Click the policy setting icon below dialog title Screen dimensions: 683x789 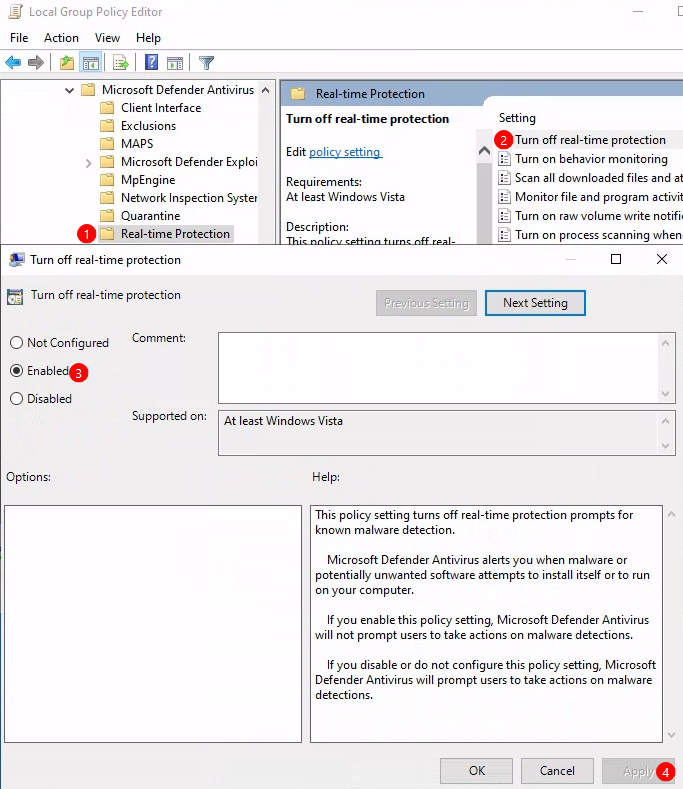click(x=15, y=296)
